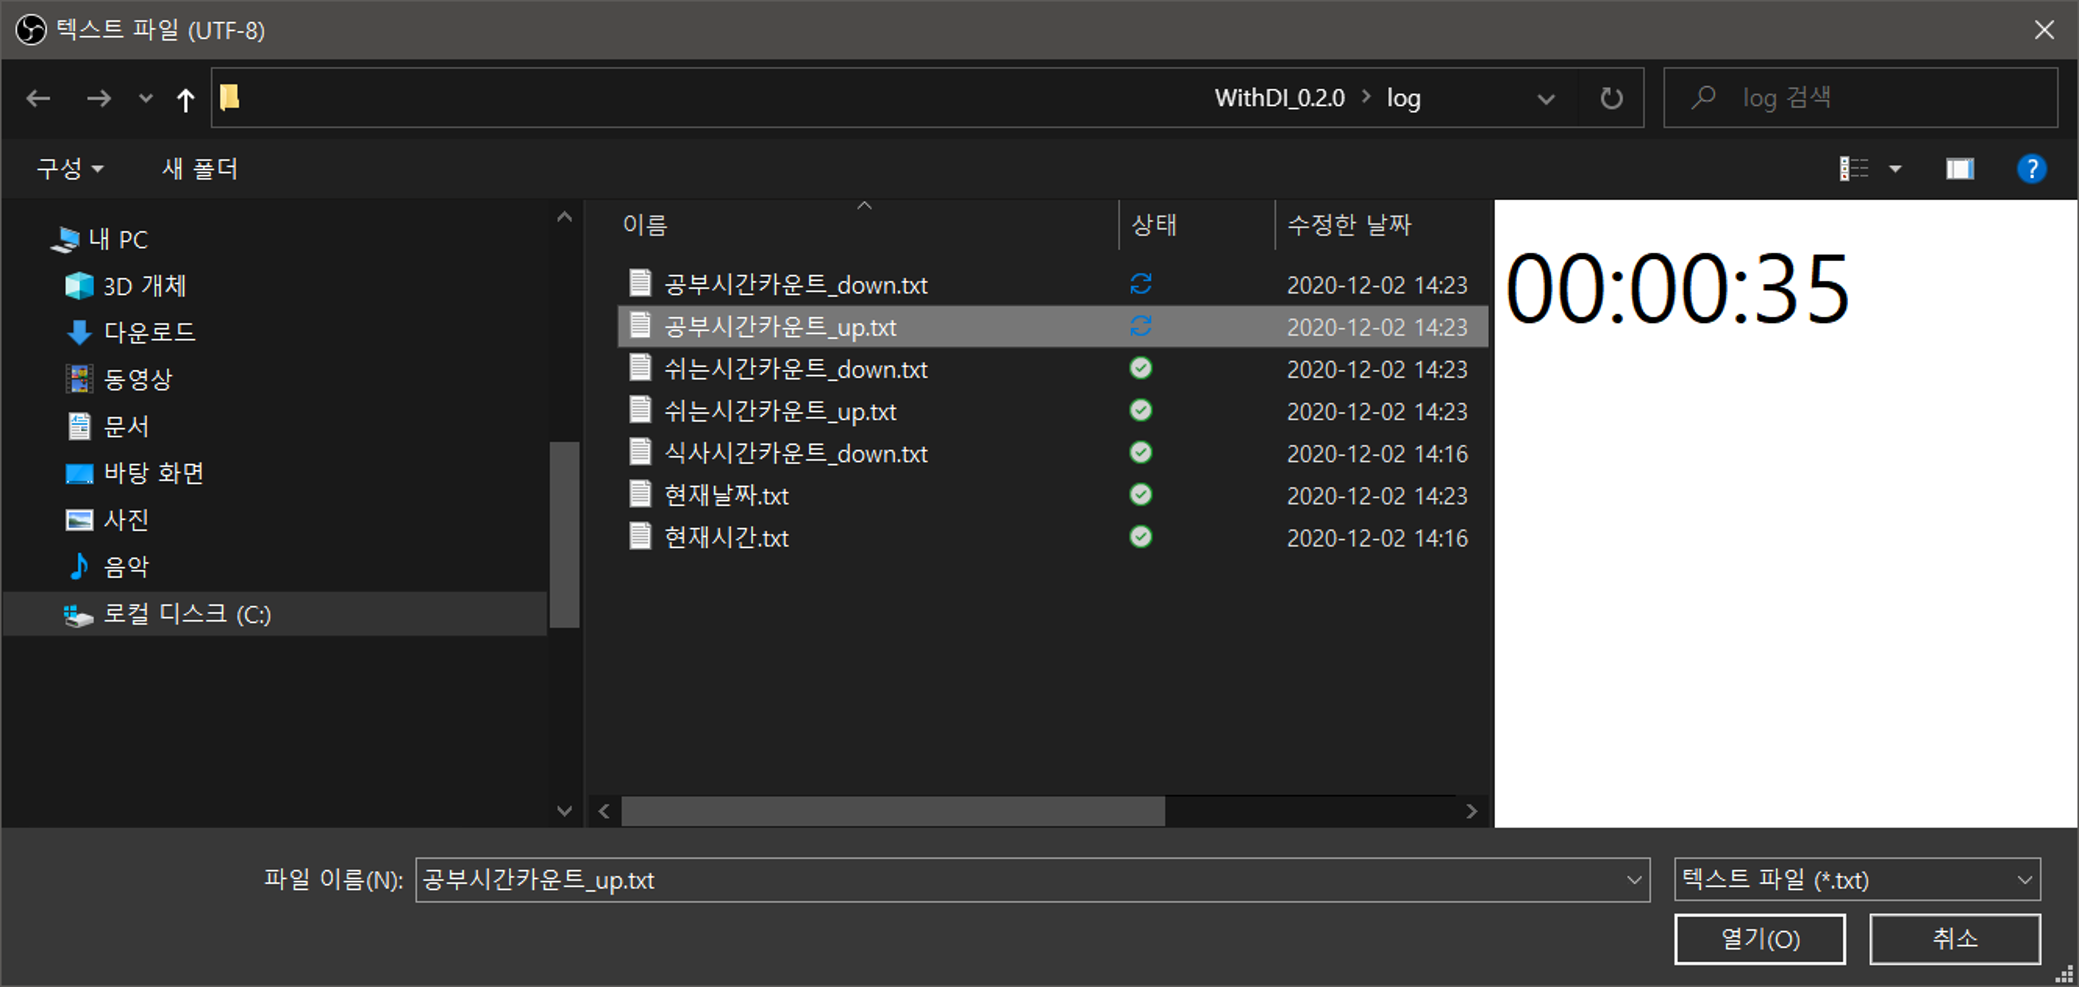This screenshot has width=2079, height=987.
Task: Open the Help question mark icon
Action: click(2032, 168)
